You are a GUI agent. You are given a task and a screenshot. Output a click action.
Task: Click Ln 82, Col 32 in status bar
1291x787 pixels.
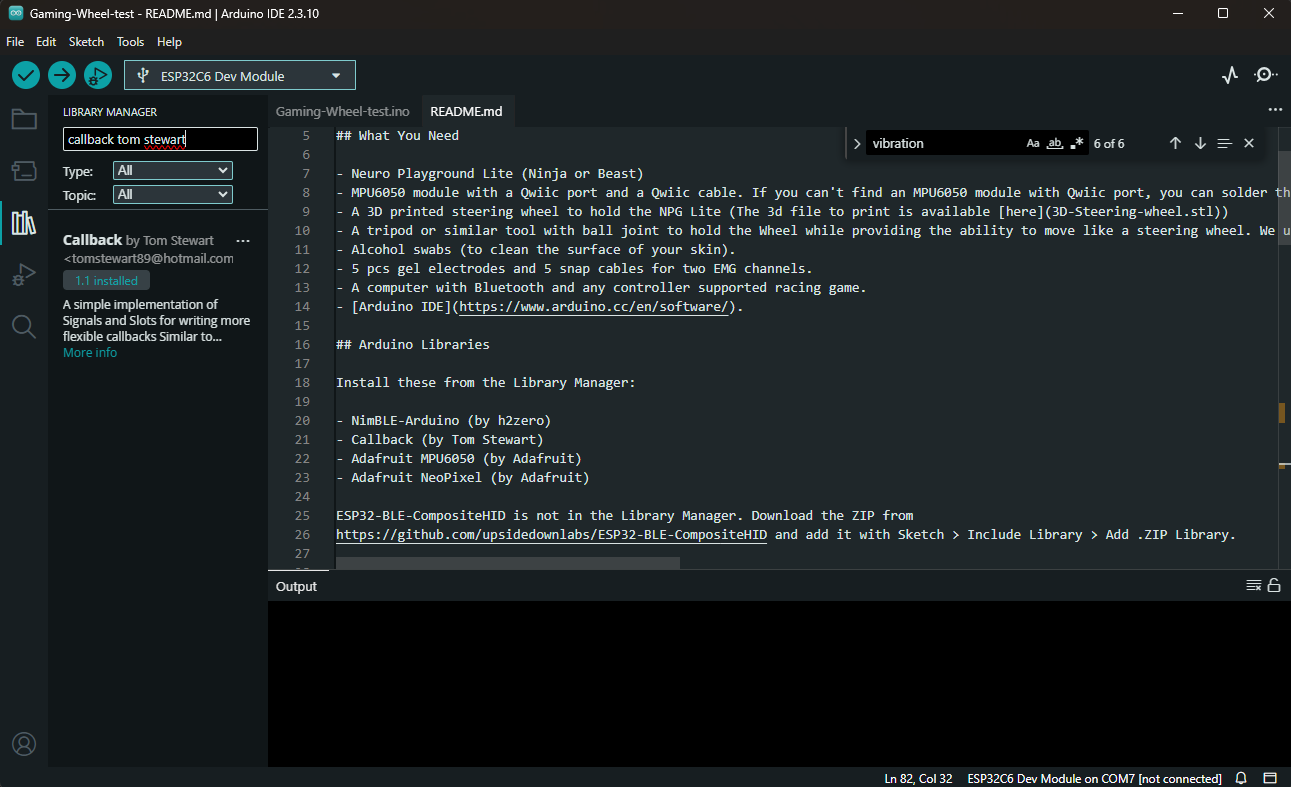(918, 778)
